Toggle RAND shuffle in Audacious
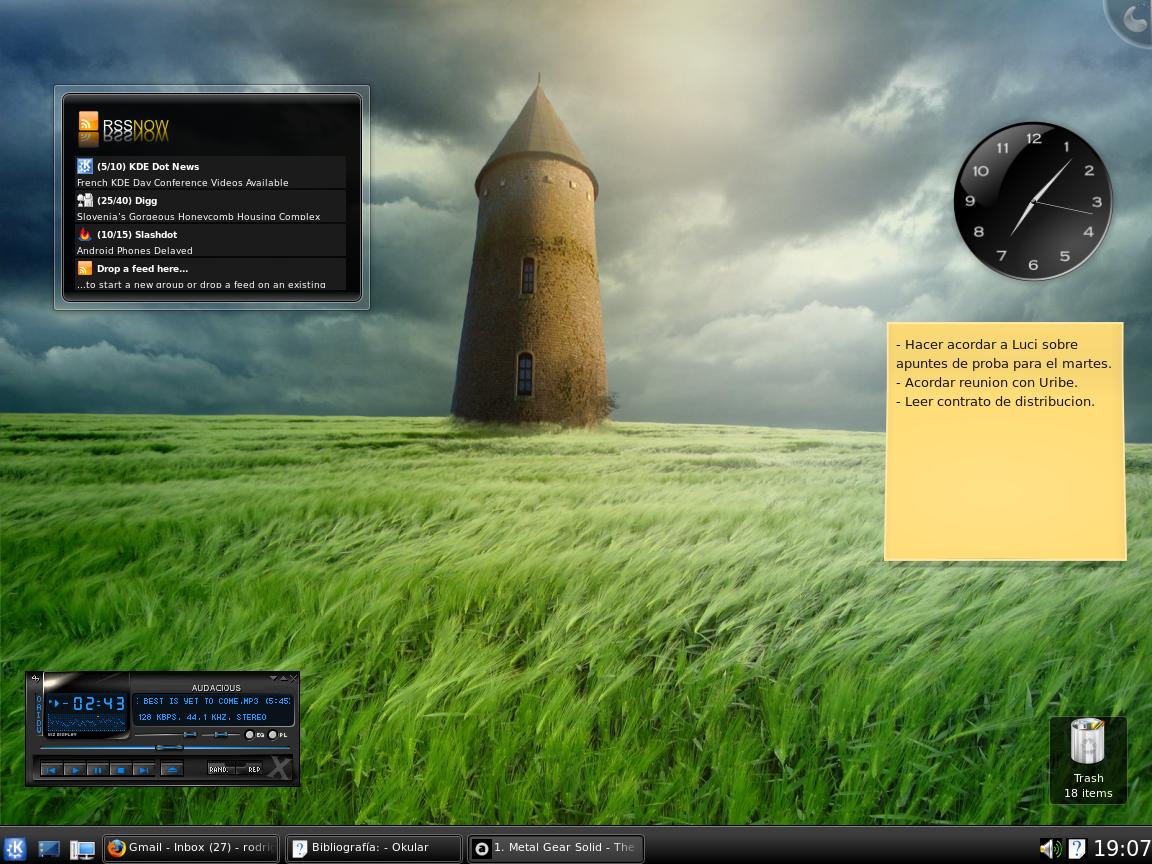 pyautogui.click(x=221, y=769)
